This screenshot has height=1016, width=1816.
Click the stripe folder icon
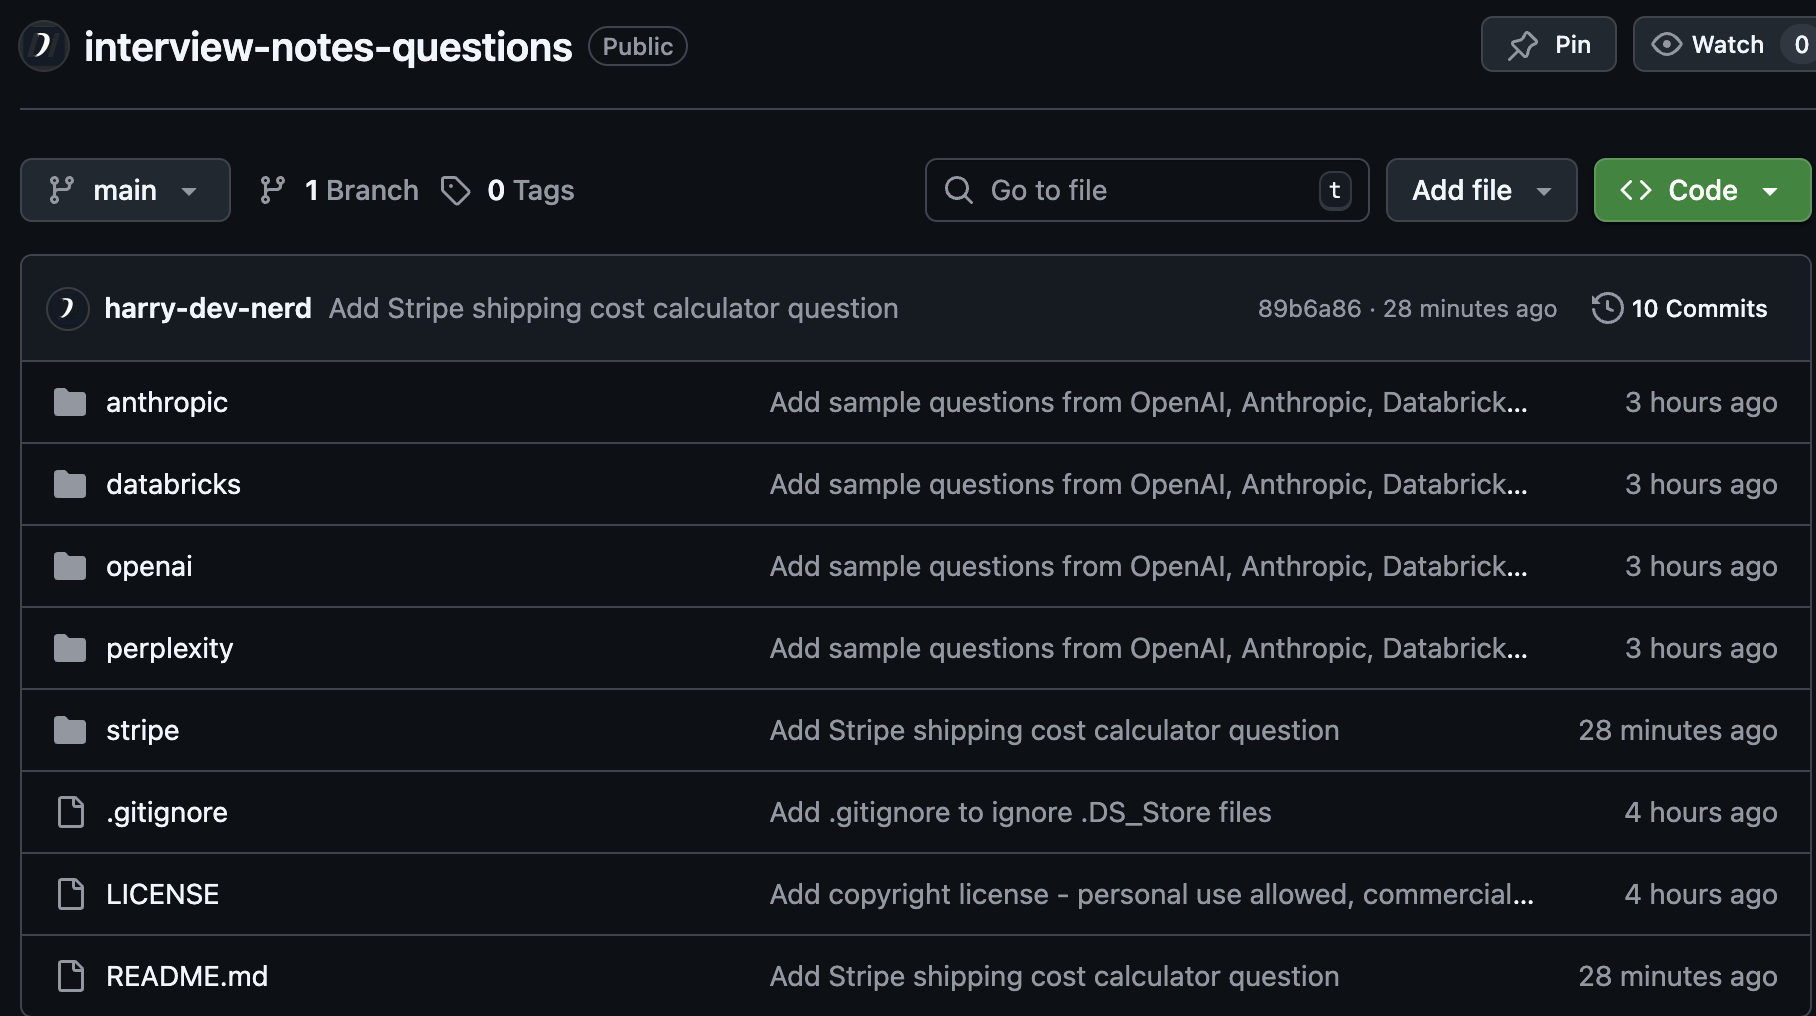69,730
